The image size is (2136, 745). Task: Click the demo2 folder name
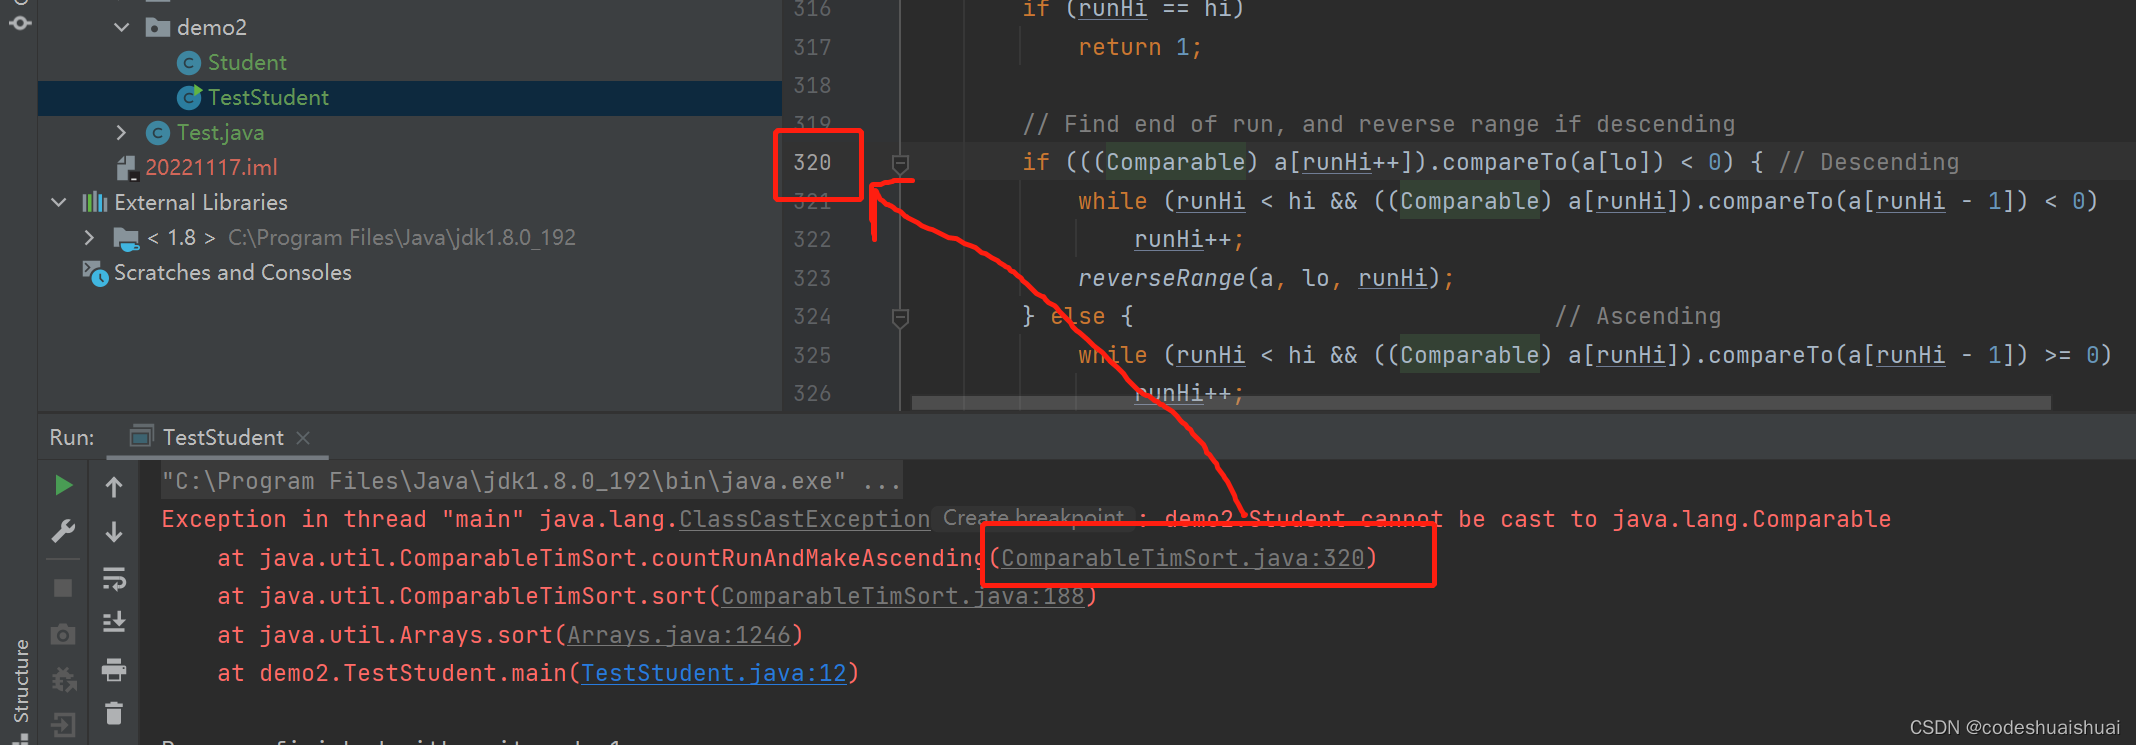(212, 27)
